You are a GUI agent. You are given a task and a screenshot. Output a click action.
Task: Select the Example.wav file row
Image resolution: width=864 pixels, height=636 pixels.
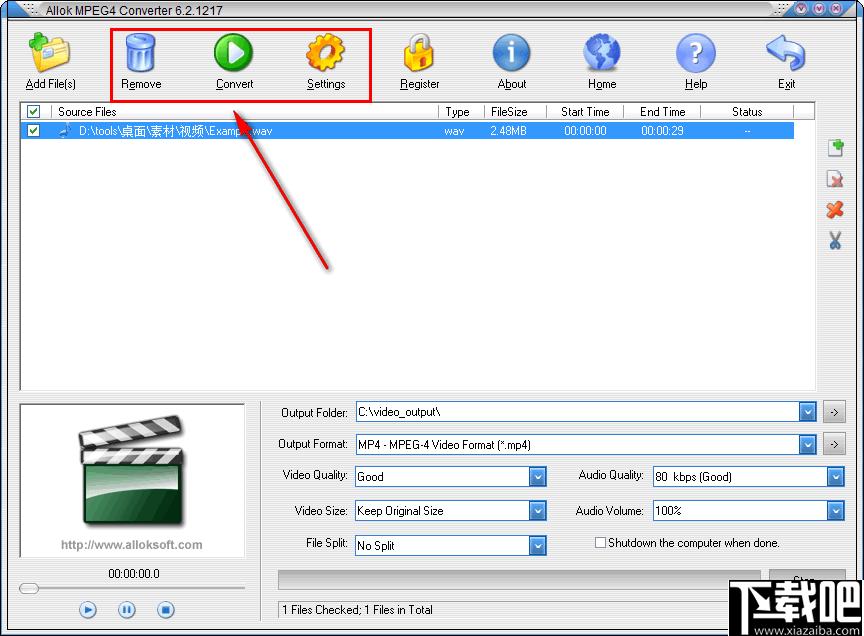tap(407, 131)
